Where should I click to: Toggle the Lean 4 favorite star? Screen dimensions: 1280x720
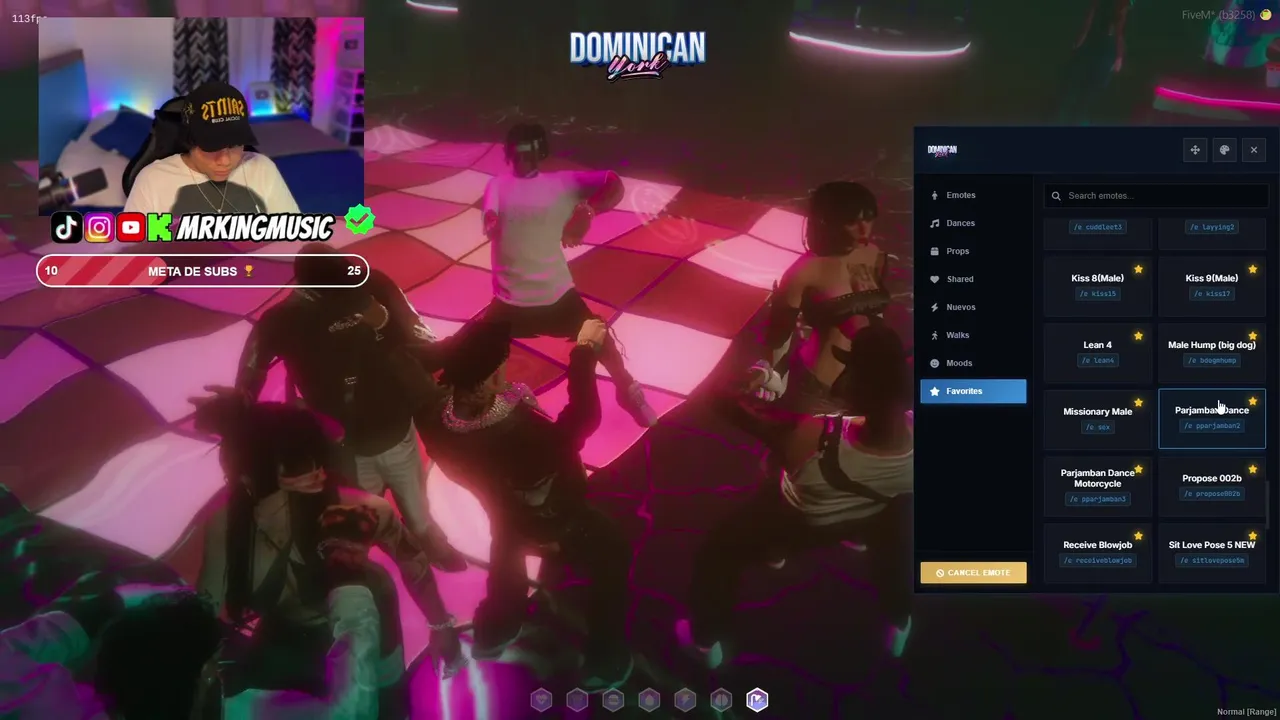(x=1138, y=336)
